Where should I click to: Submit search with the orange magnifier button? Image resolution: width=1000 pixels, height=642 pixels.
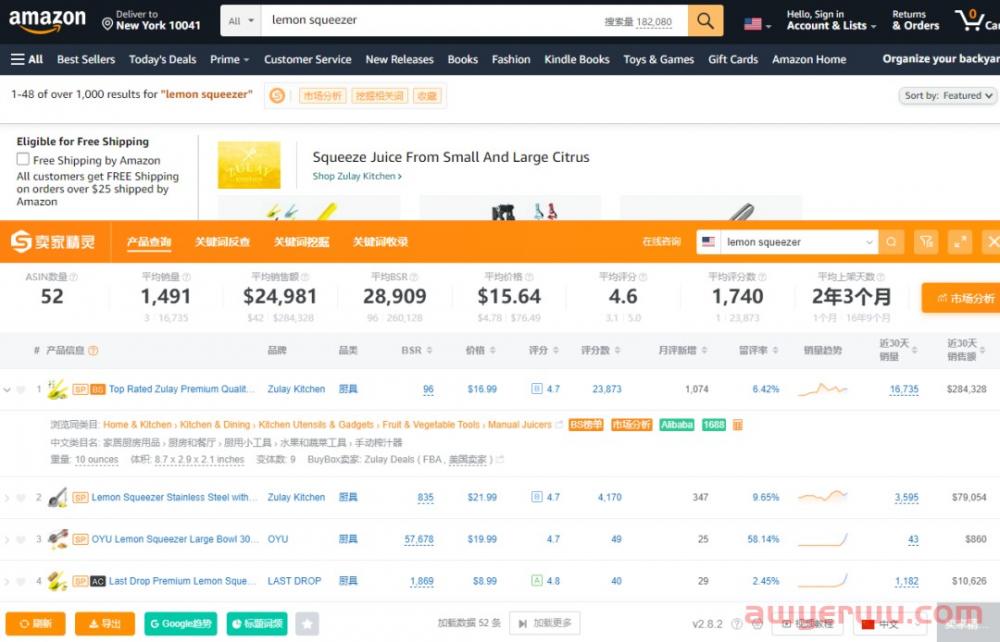(x=705, y=20)
